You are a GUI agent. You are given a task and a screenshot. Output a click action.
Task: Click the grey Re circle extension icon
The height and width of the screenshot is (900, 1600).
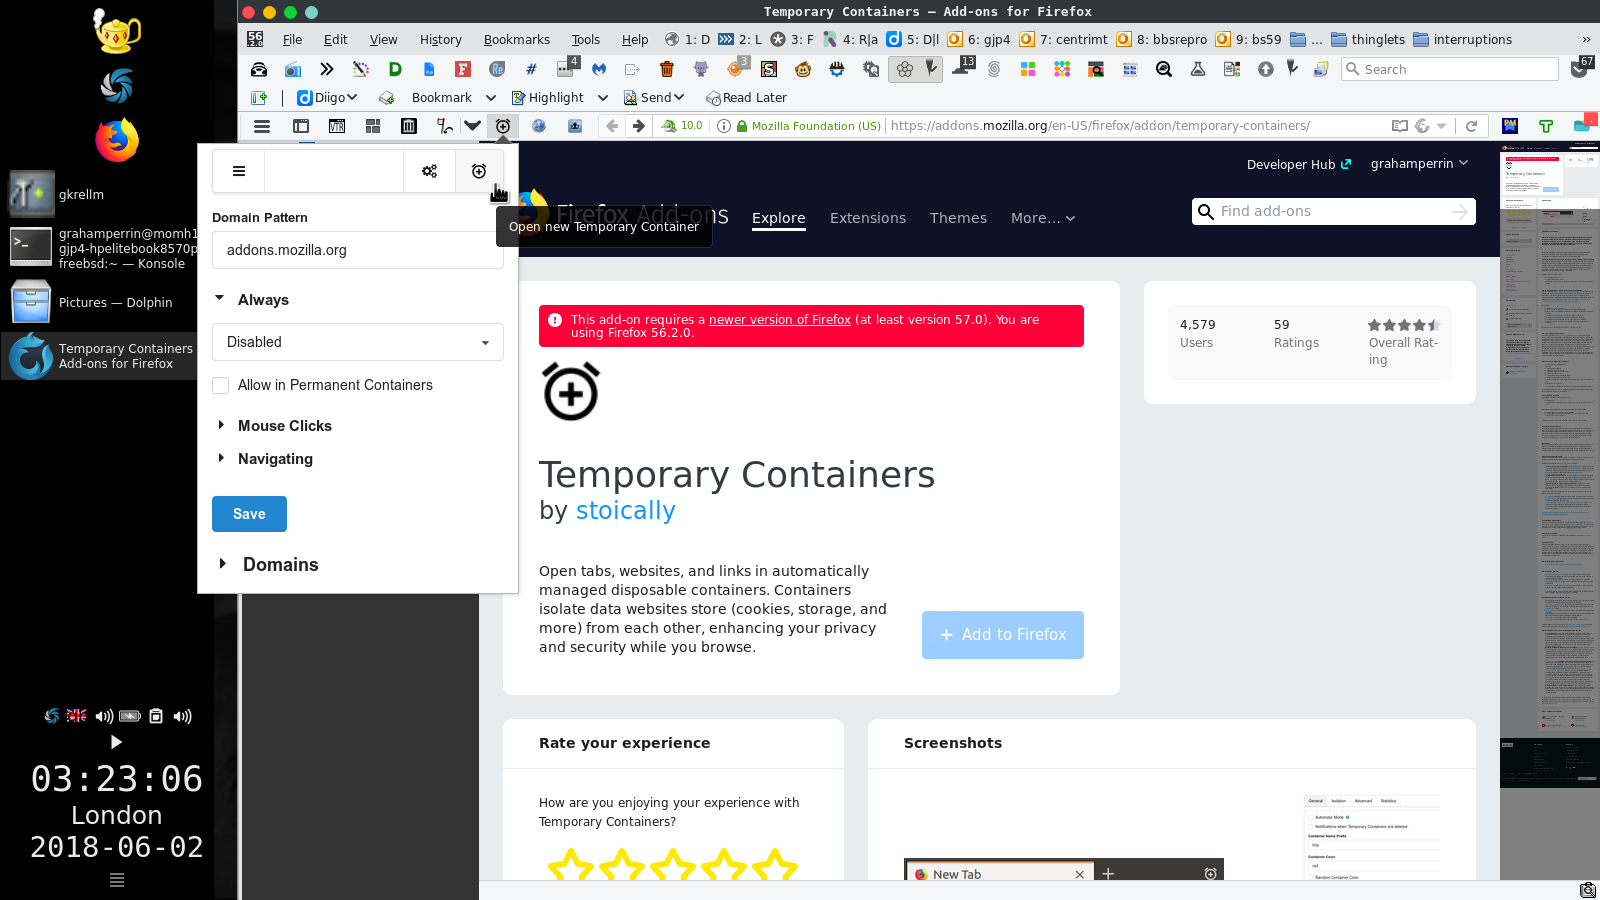coord(497,69)
